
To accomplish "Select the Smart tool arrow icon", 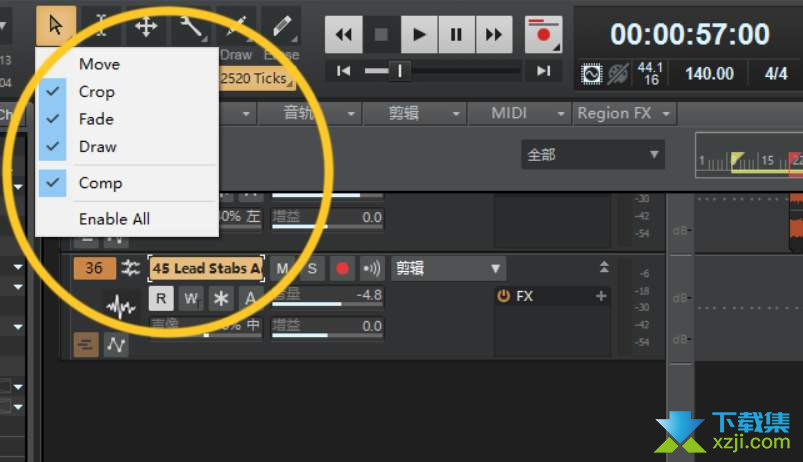I will click(x=56, y=25).
